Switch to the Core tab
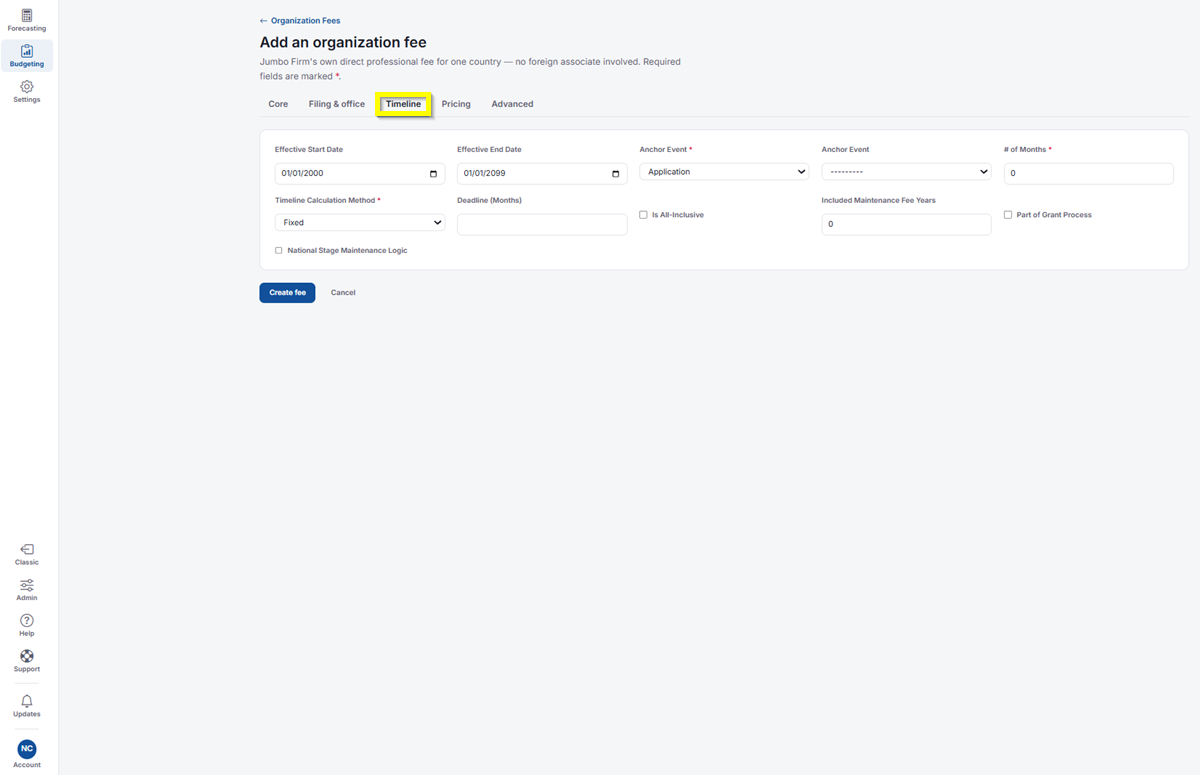 [278, 104]
